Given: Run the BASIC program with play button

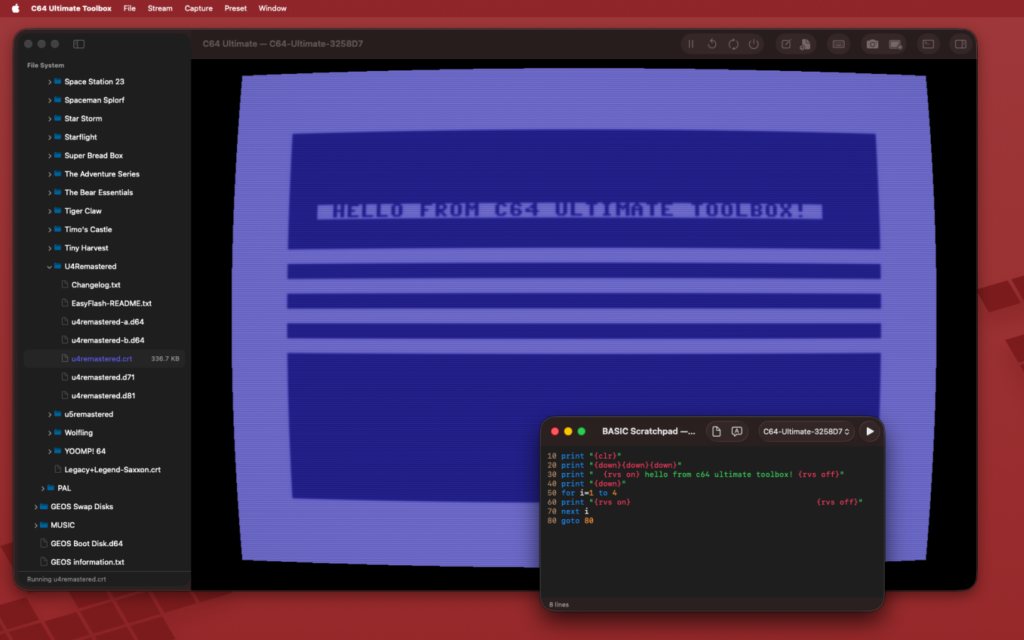Looking at the screenshot, I should point(869,431).
